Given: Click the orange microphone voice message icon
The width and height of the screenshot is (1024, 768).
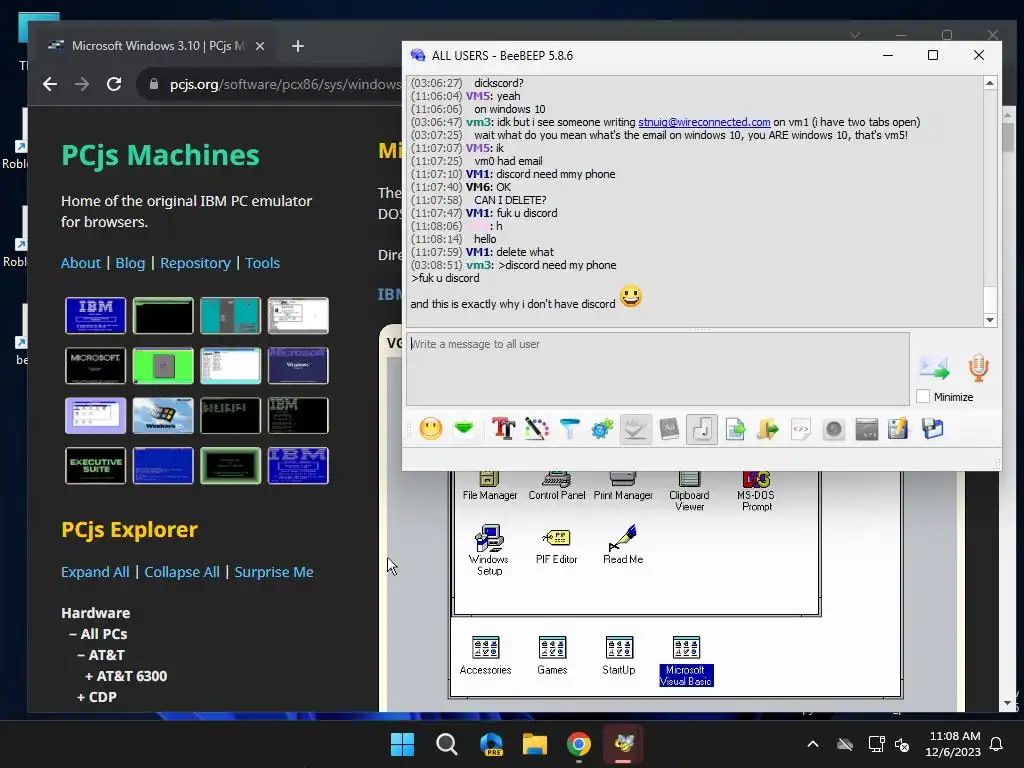Looking at the screenshot, I should pos(978,368).
